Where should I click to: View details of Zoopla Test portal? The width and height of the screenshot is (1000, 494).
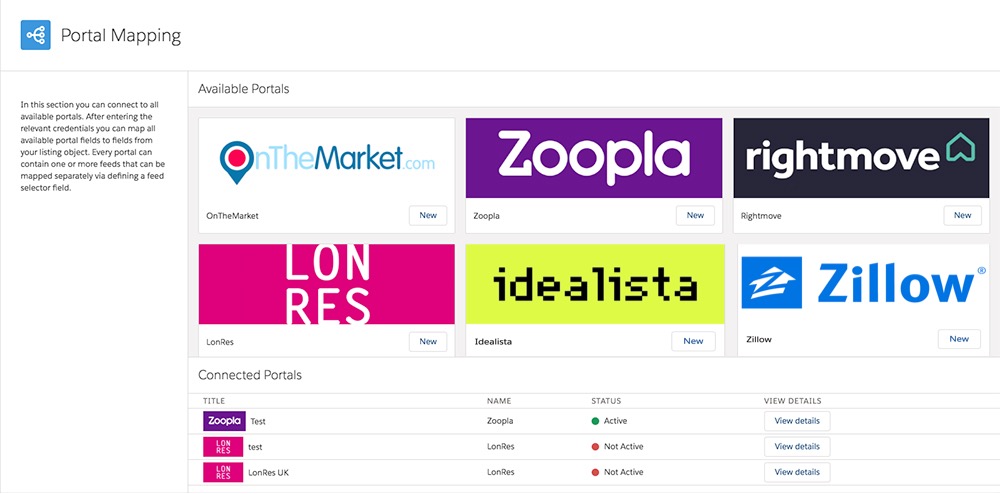click(797, 421)
